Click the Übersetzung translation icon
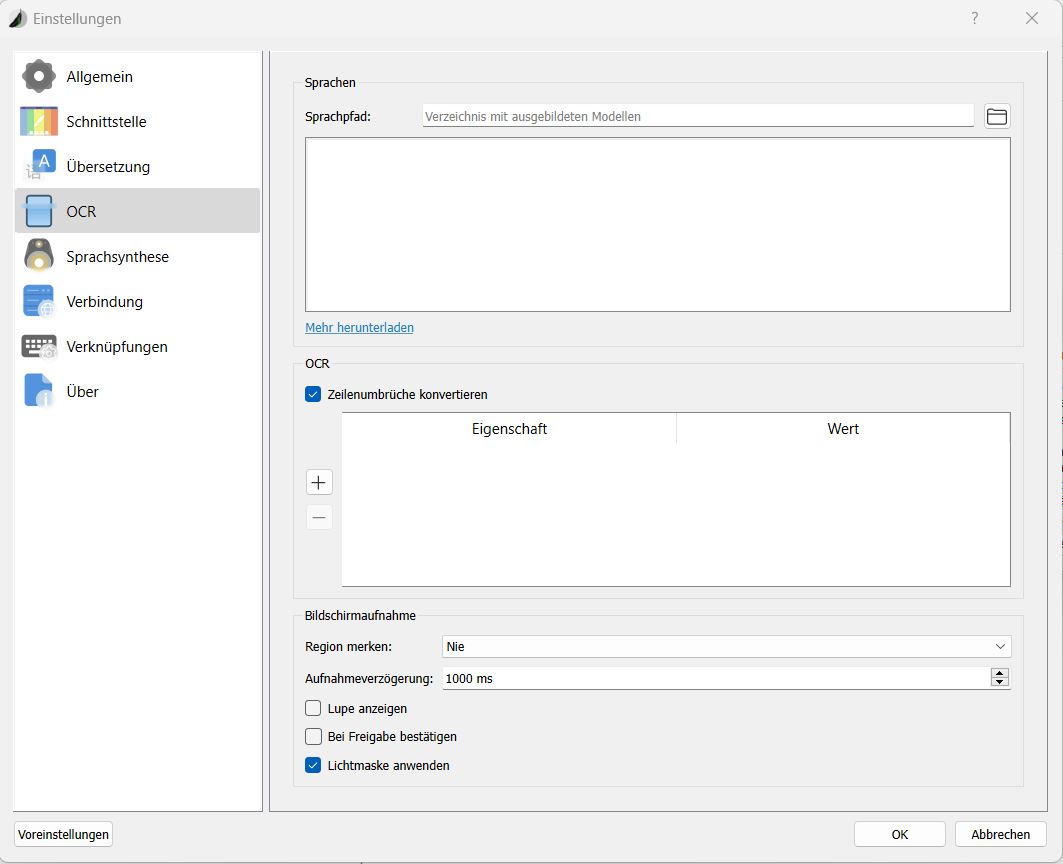This screenshot has width=1063, height=864. pos(39,166)
